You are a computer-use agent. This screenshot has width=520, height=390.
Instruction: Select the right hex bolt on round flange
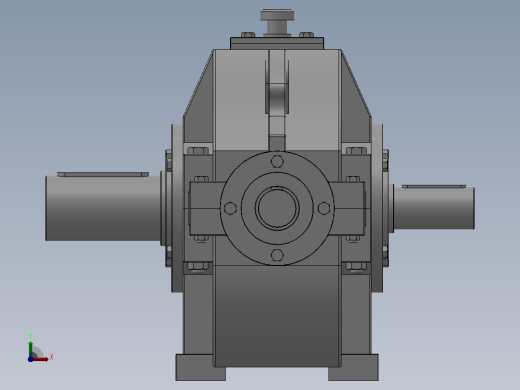tap(324, 208)
